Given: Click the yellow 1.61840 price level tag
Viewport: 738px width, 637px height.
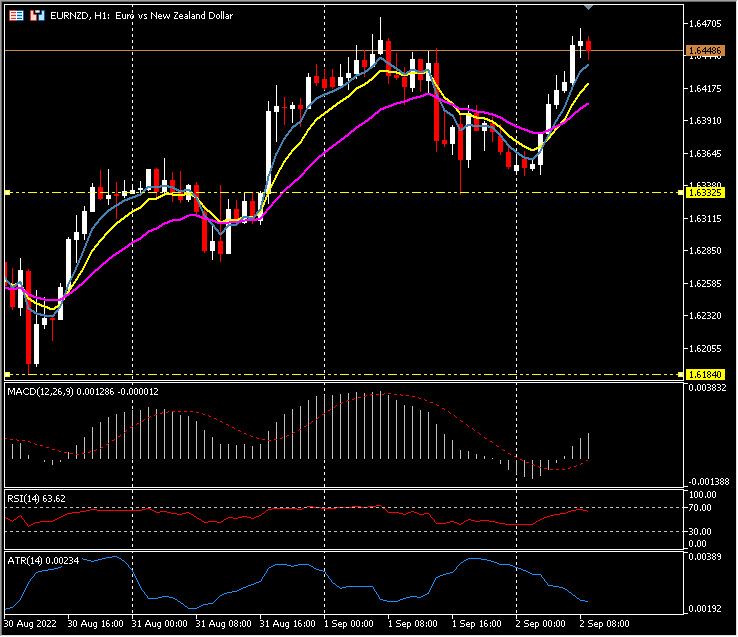Looking at the screenshot, I should coord(705,374).
